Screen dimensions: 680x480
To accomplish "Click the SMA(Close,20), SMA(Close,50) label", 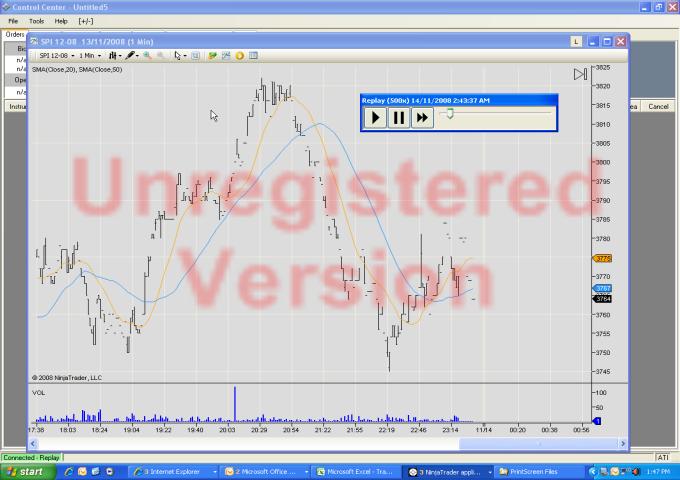I will [x=77, y=69].
